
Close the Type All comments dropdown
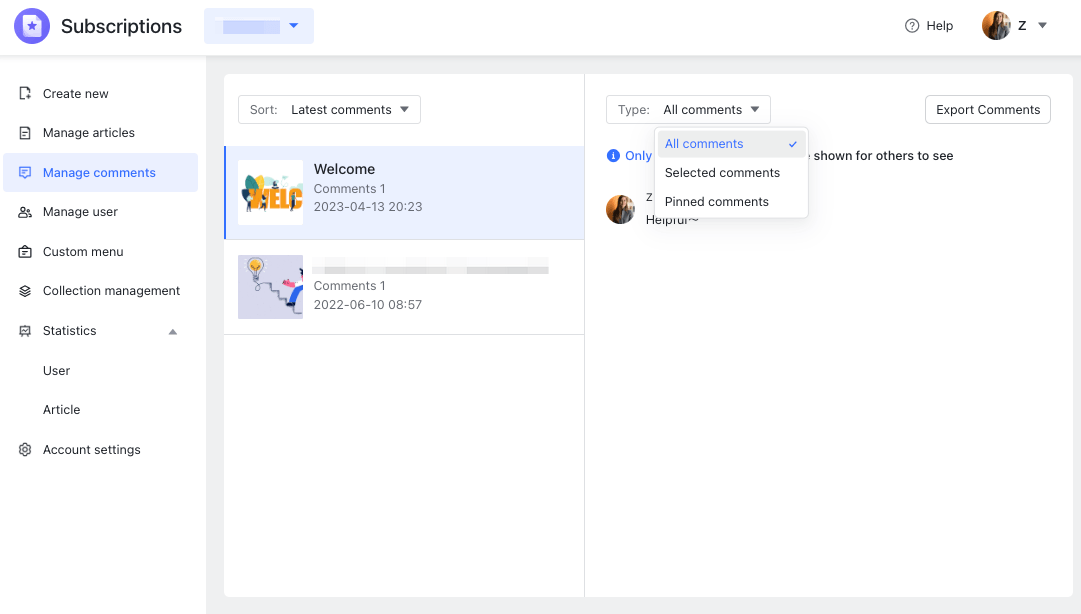(688, 110)
